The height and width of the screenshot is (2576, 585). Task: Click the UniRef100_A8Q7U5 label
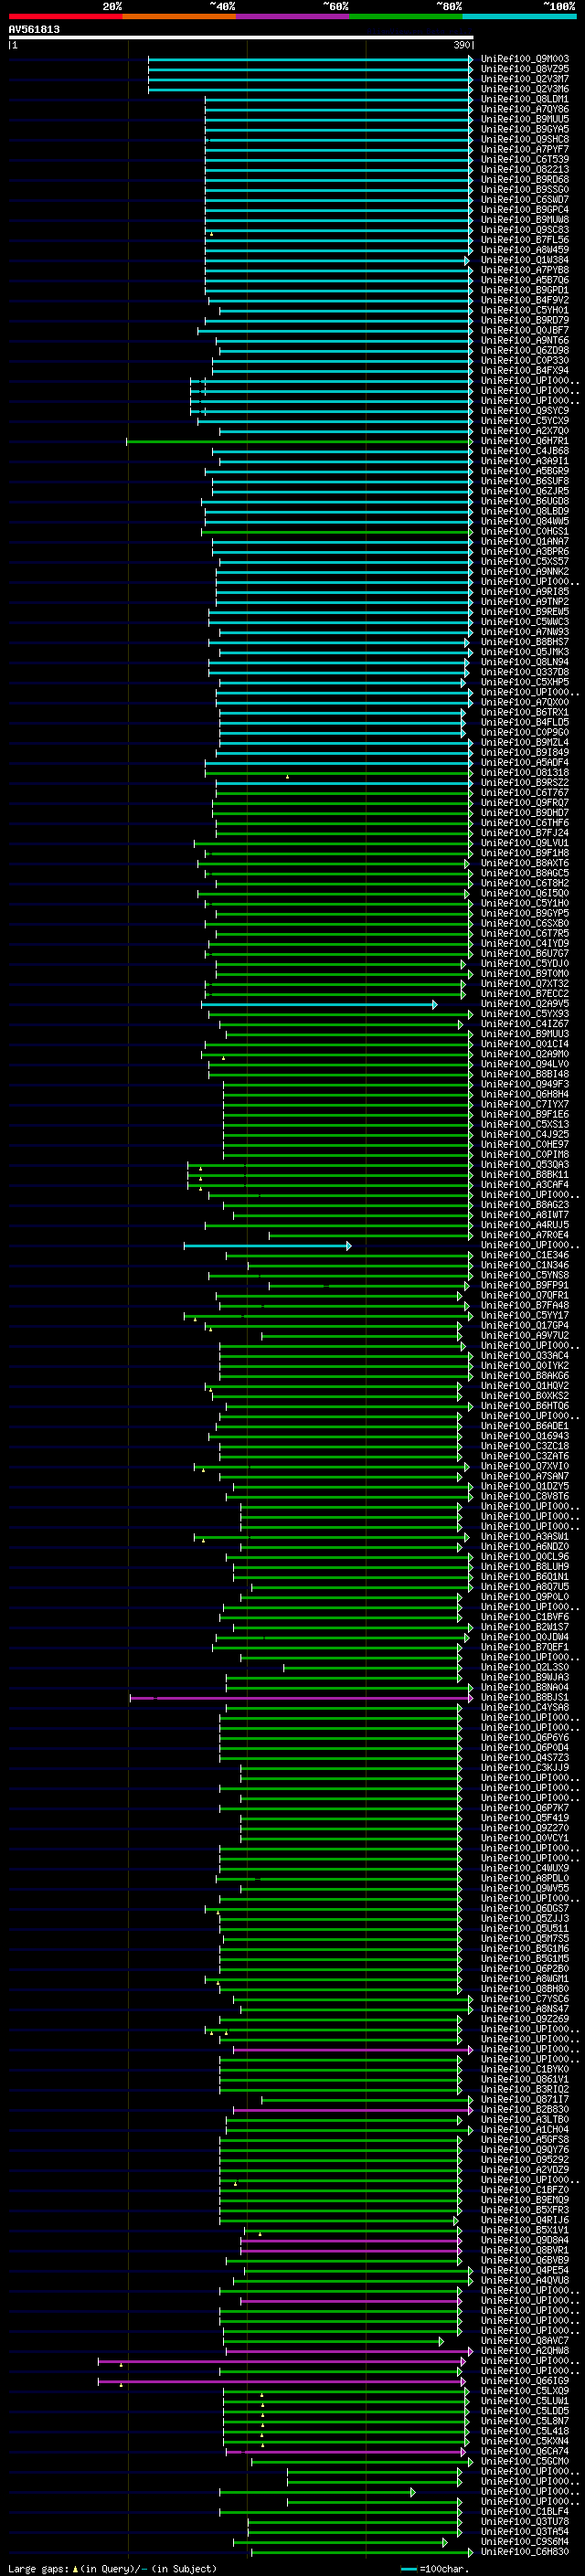tap(525, 1587)
